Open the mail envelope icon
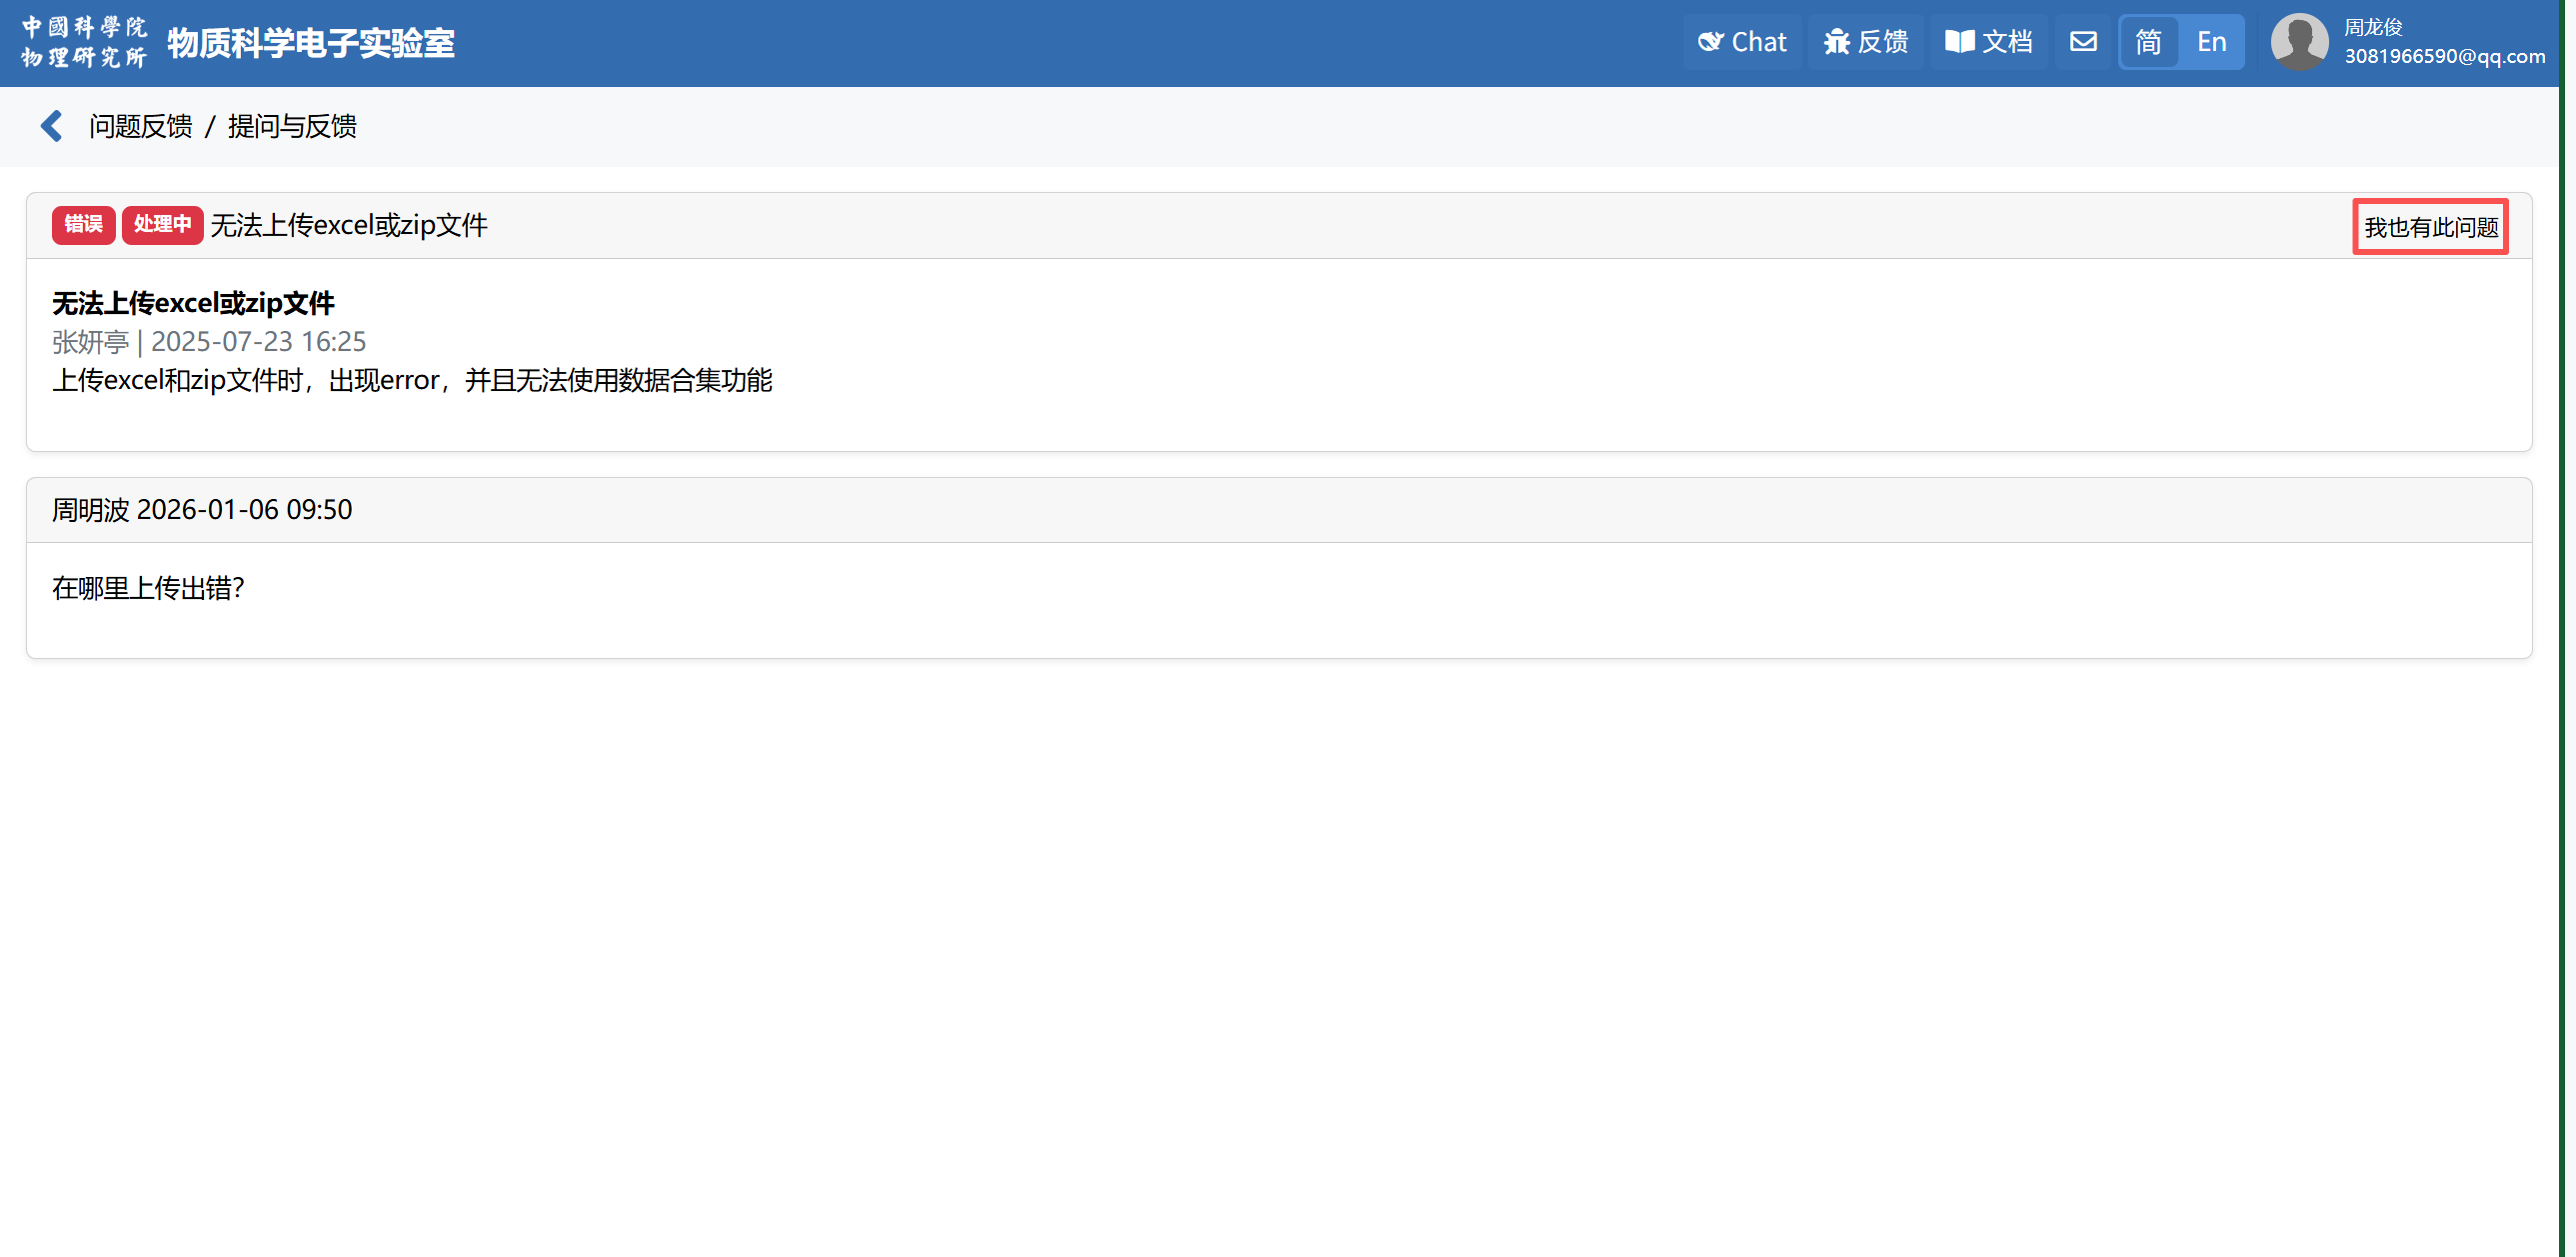Screen dimensions: 2576x1257 (x=2083, y=42)
